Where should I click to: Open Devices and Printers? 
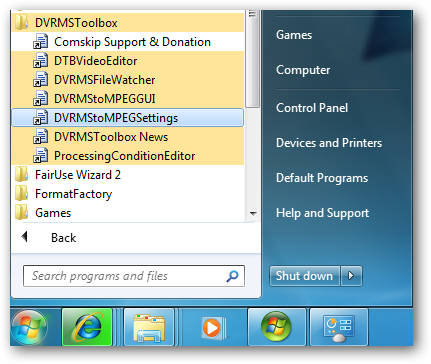(329, 143)
